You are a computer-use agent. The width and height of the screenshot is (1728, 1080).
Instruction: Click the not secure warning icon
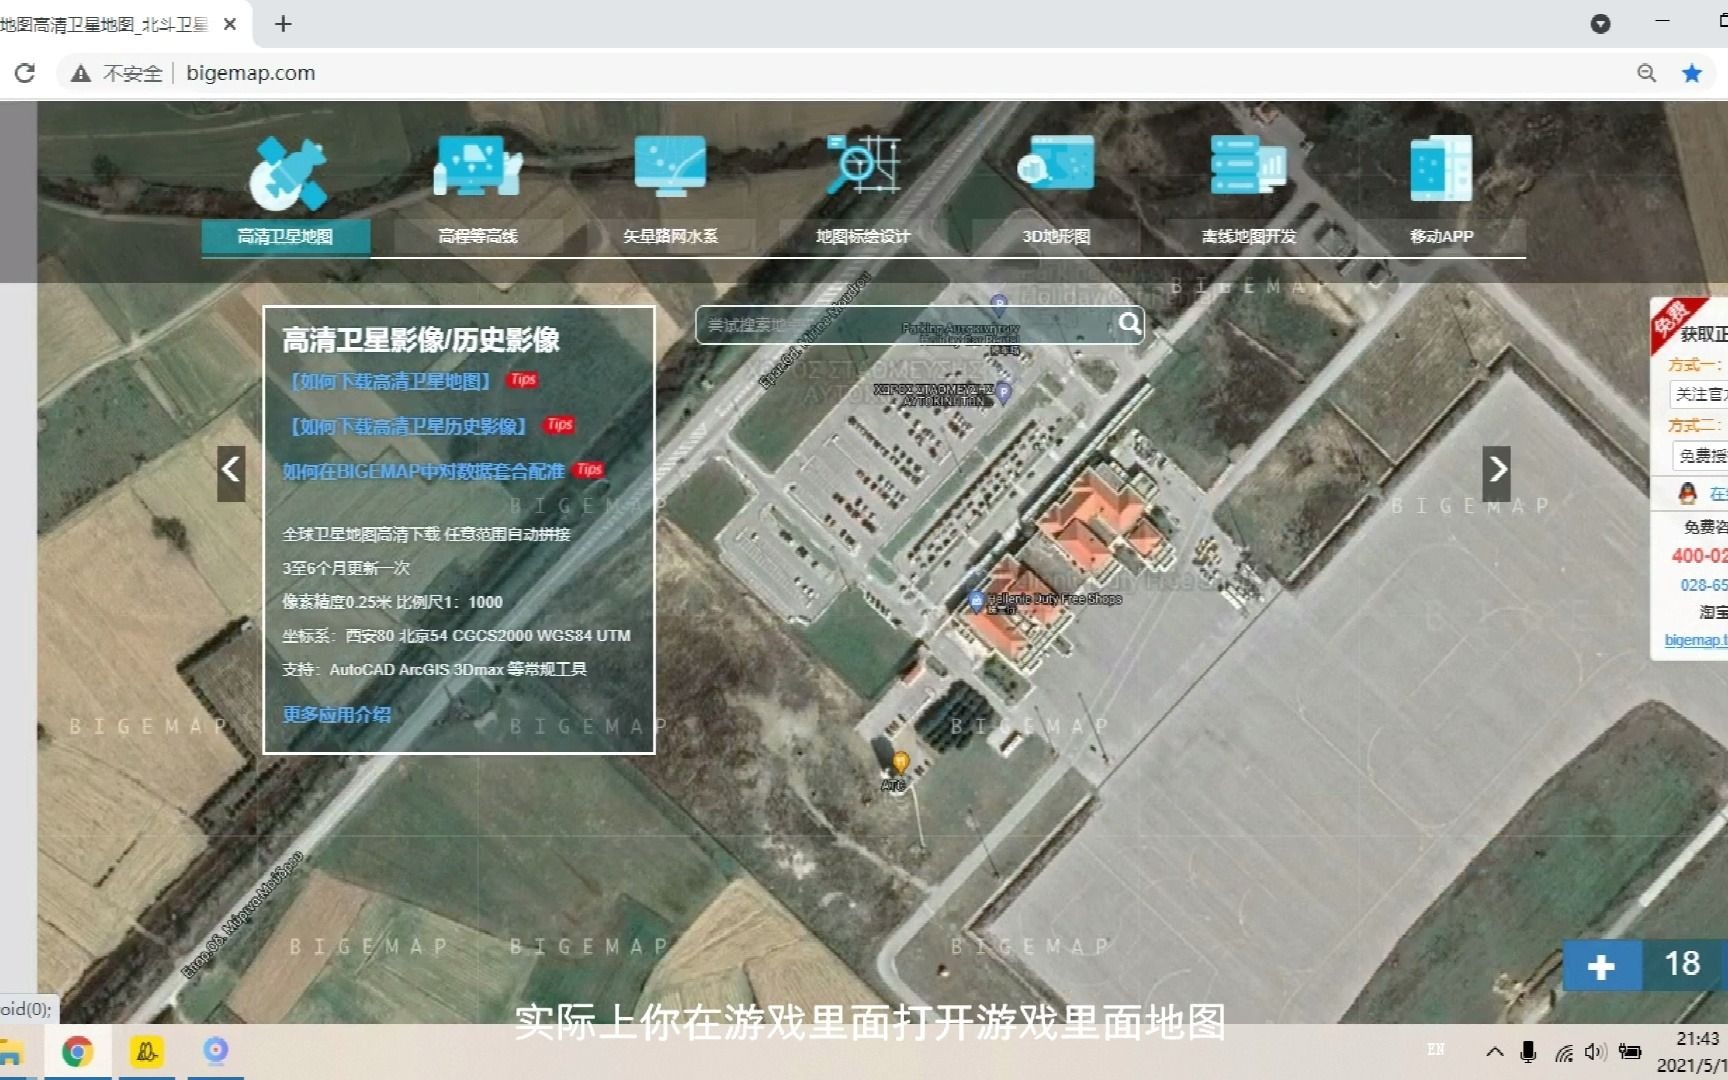pos(81,73)
